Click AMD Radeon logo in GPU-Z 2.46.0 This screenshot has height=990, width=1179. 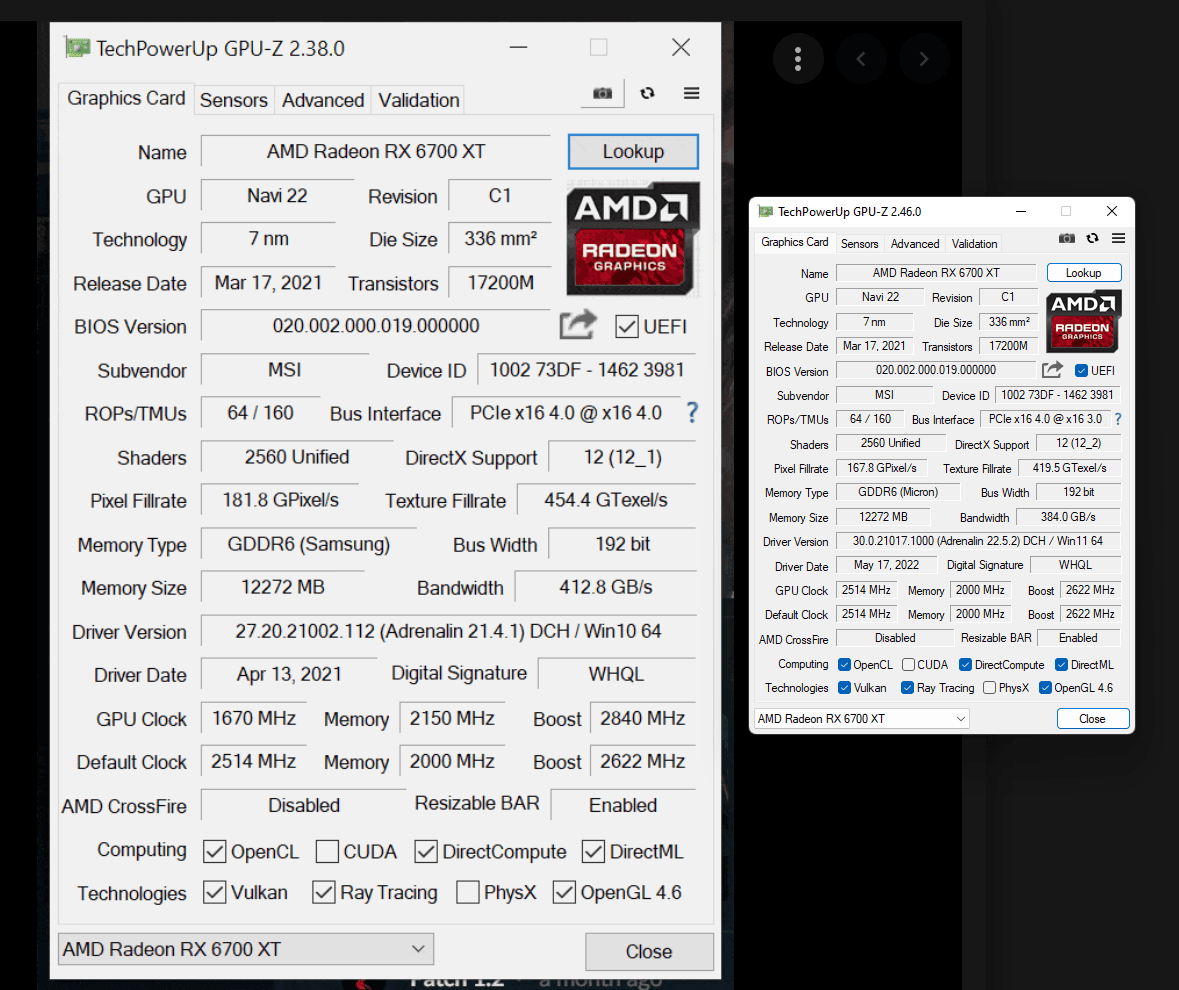(1084, 321)
